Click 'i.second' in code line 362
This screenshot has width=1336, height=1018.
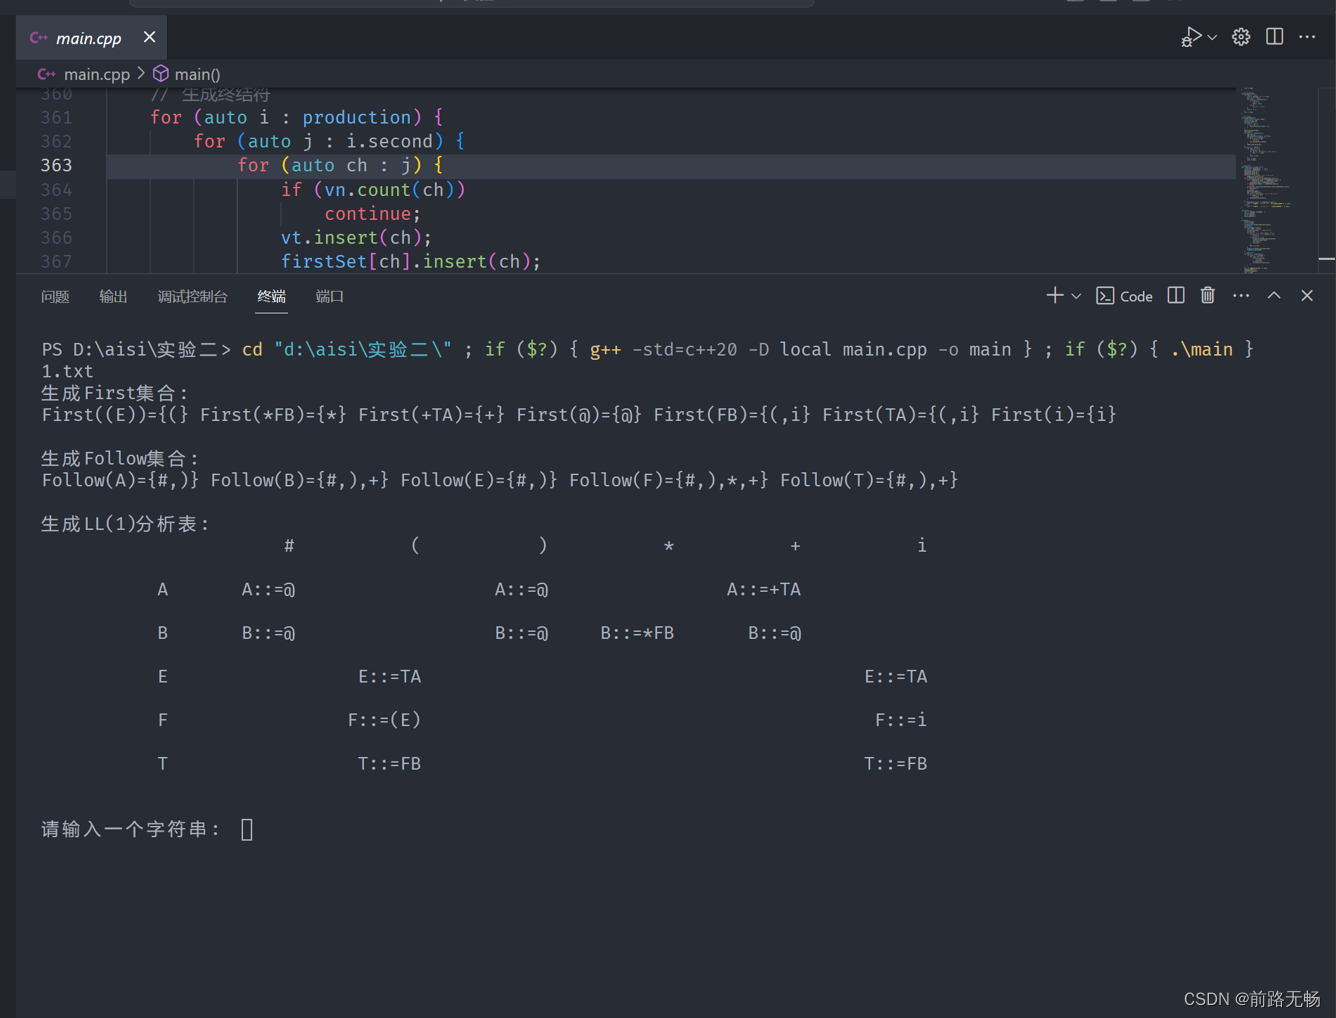390,141
